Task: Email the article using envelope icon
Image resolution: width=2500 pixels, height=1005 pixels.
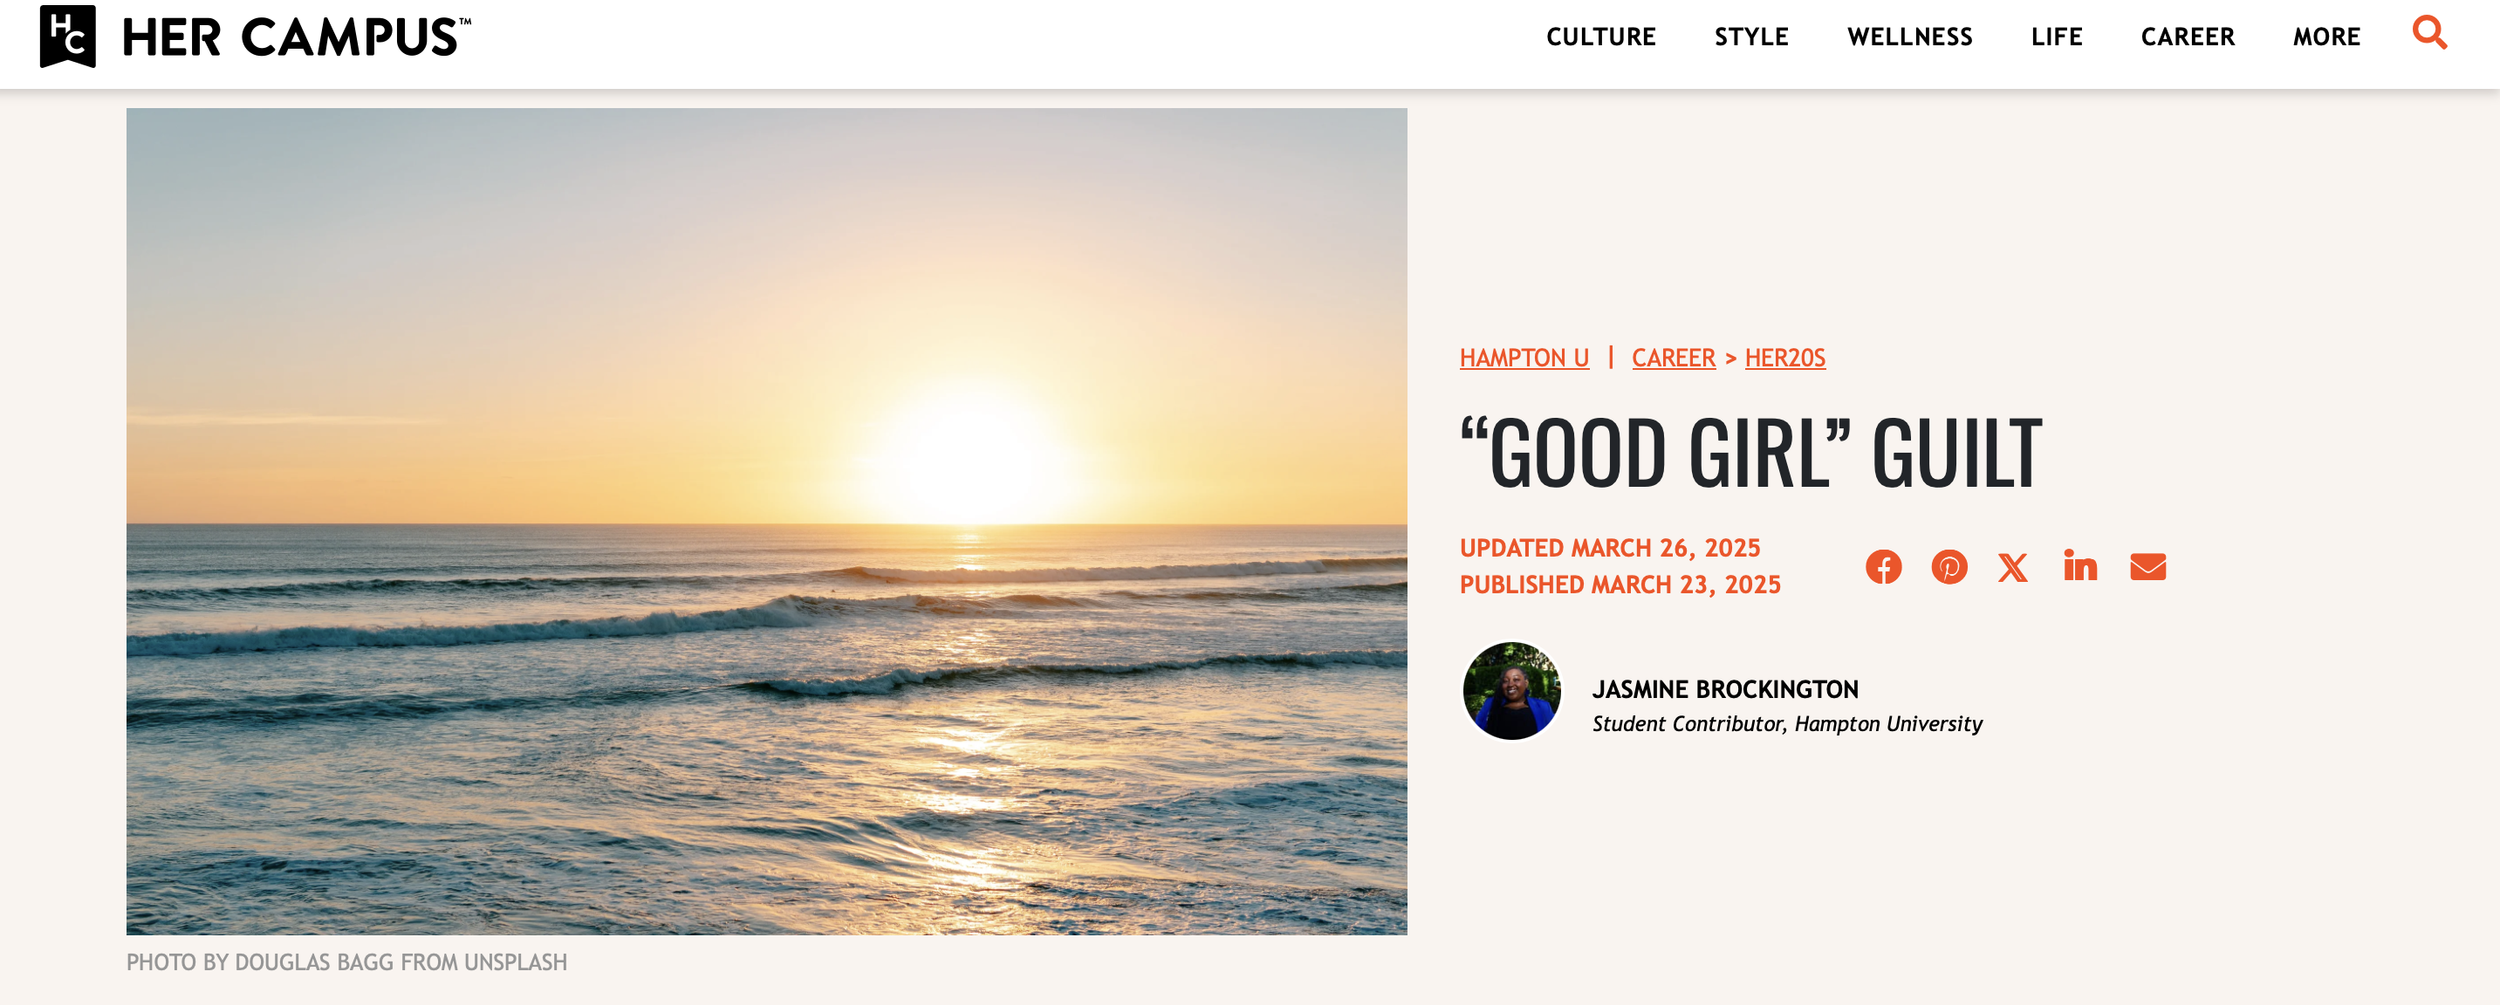Action: pyautogui.click(x=2148, y=567)
